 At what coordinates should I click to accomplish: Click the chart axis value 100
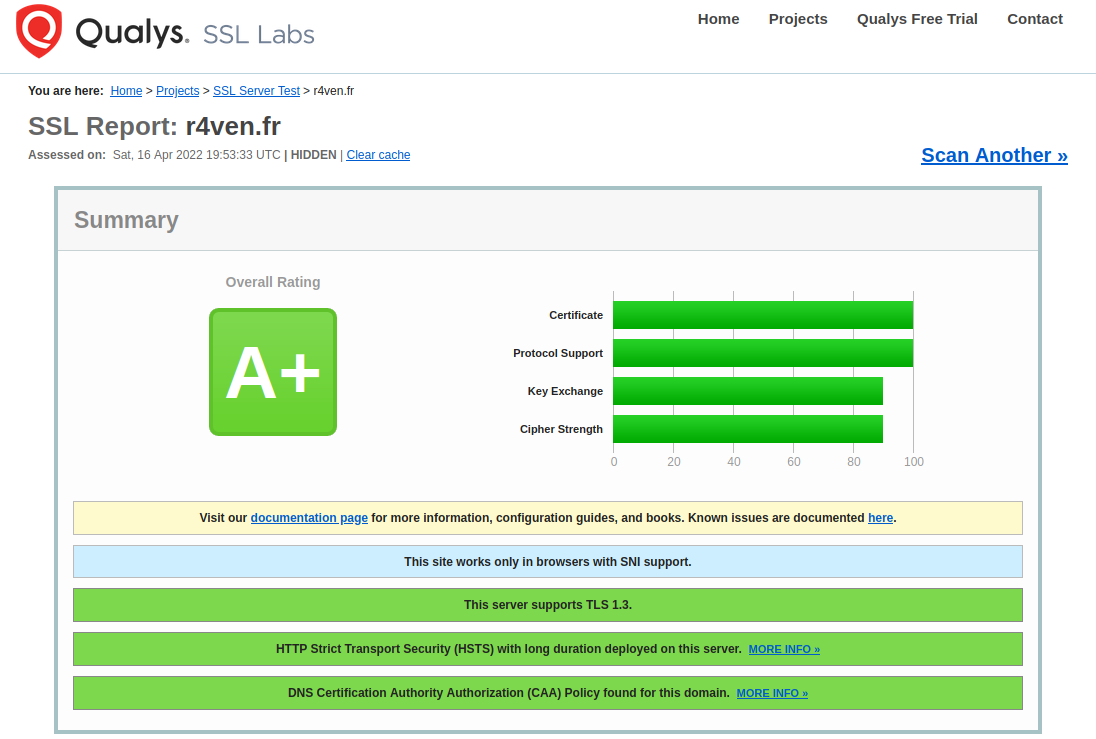click(914, 462)
